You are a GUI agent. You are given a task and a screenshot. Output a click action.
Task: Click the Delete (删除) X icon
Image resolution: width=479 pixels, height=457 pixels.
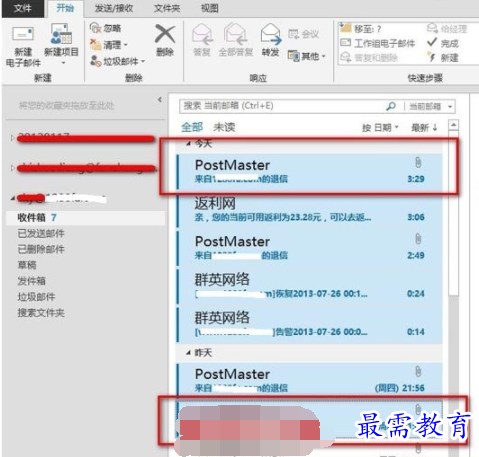pos(165,34)
